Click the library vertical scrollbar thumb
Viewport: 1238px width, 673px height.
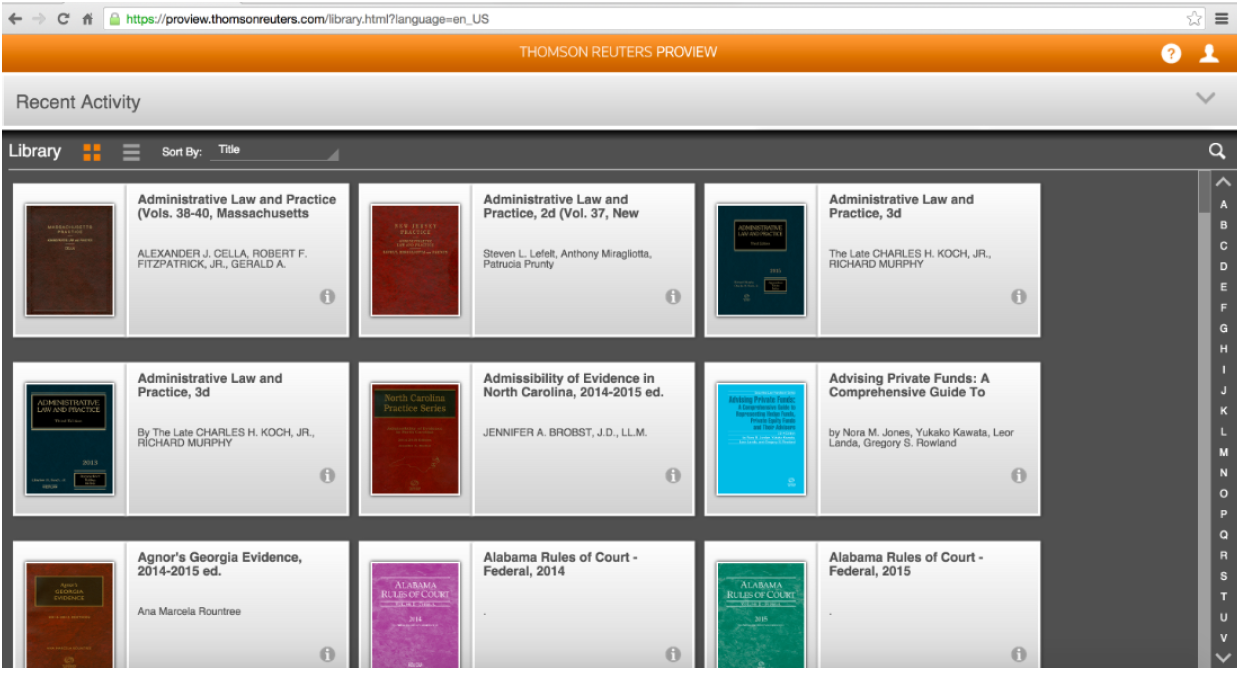click(x=1204, y=191)
